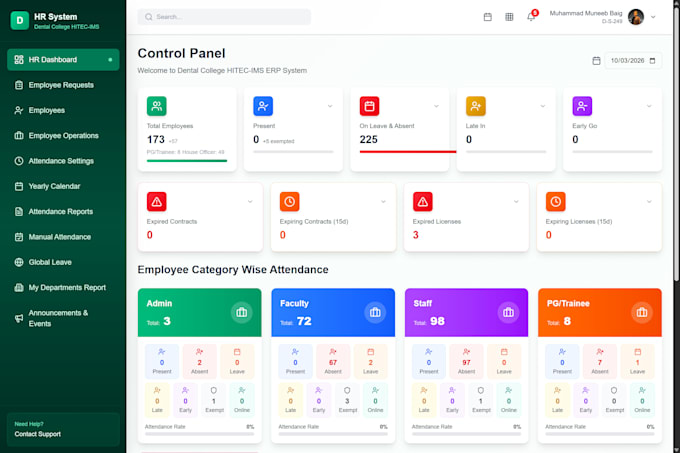This screenshot has height=453, width=680.
Task: Click the Expired Licenses count 3
Action: coord(415,235)
